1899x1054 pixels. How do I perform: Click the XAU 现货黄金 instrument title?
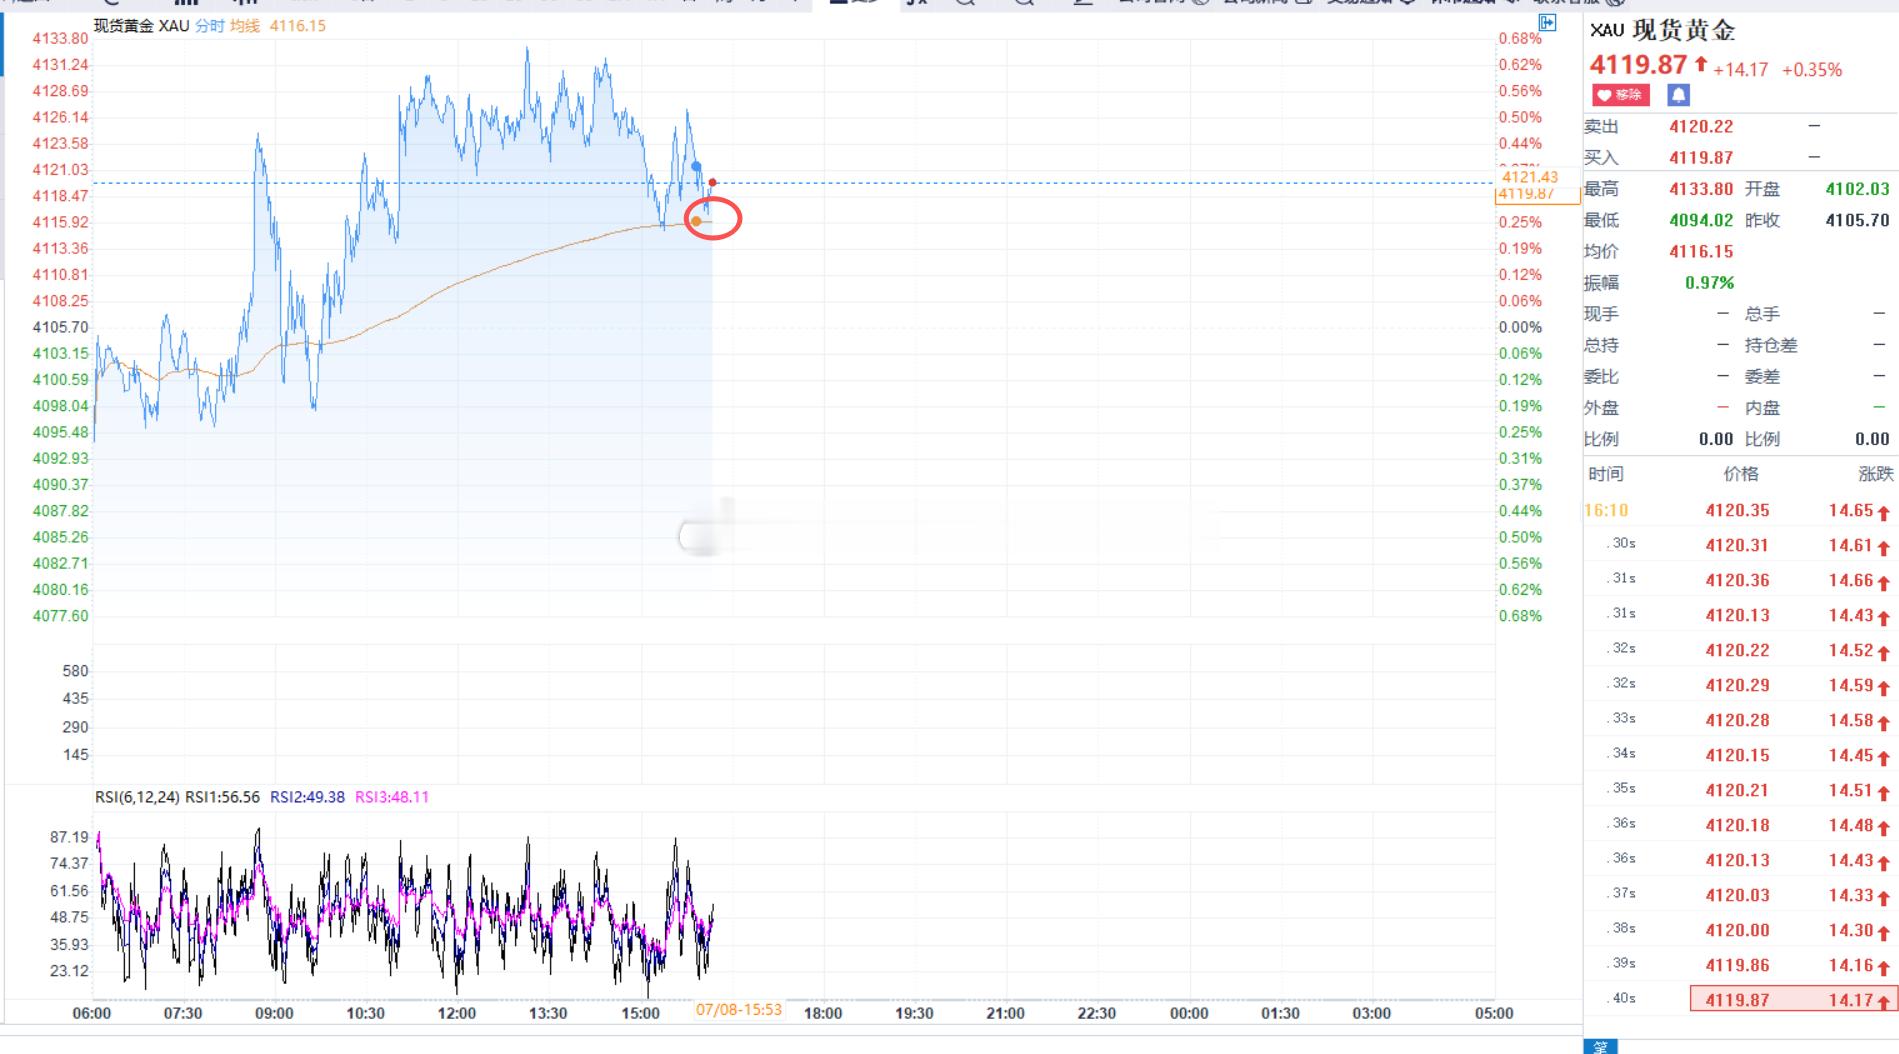pos(1662,30)
